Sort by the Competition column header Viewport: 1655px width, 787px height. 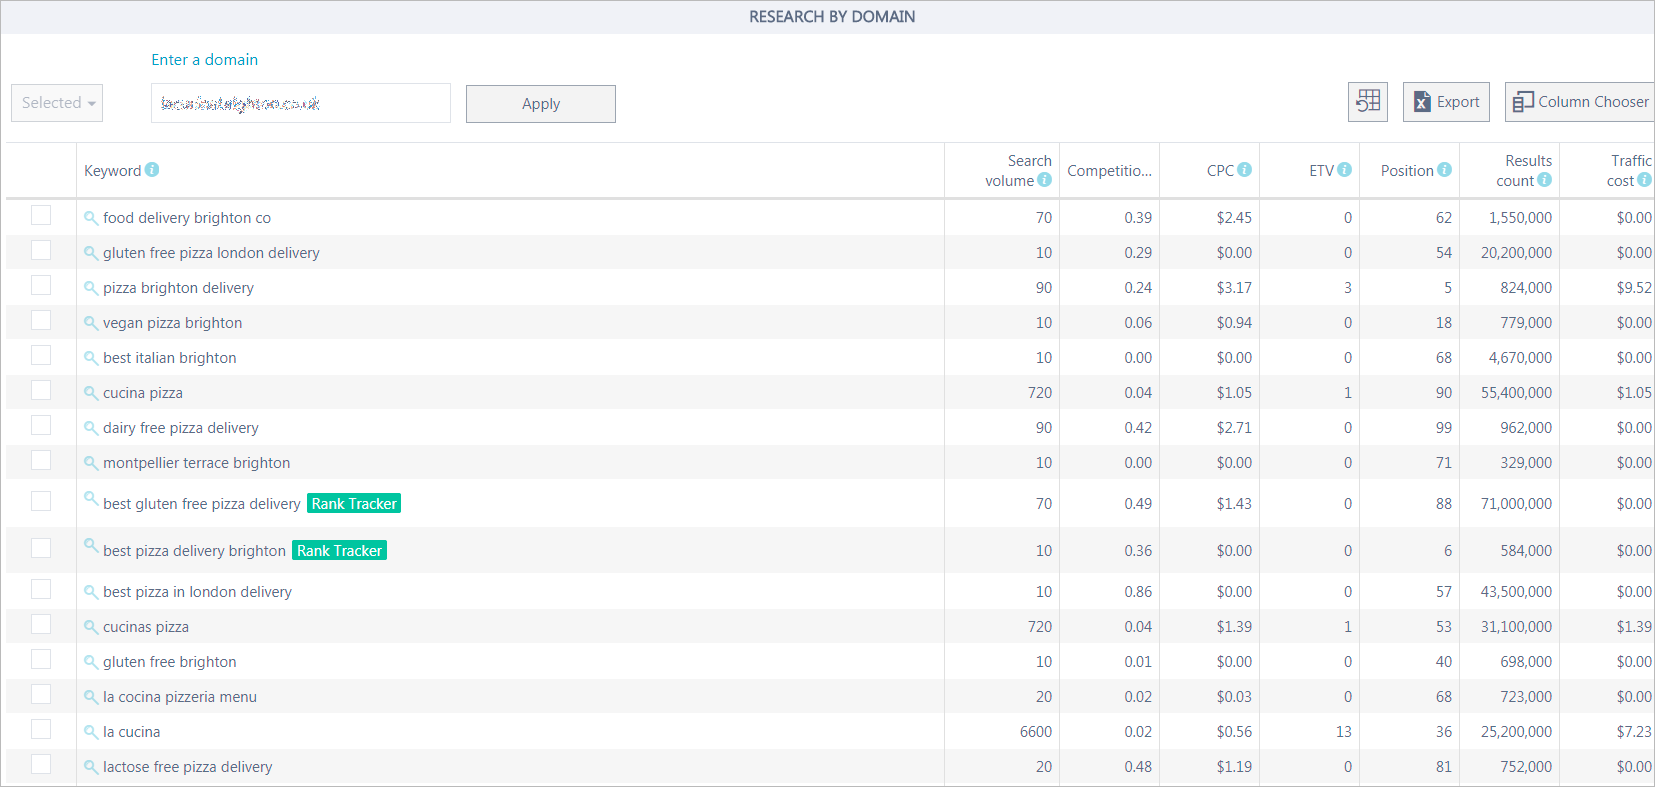(1109, 171)
